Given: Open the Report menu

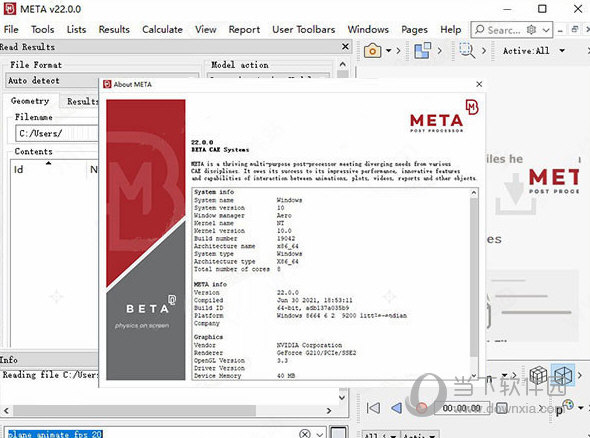Looking at the screenshot, I should point(244,29).
